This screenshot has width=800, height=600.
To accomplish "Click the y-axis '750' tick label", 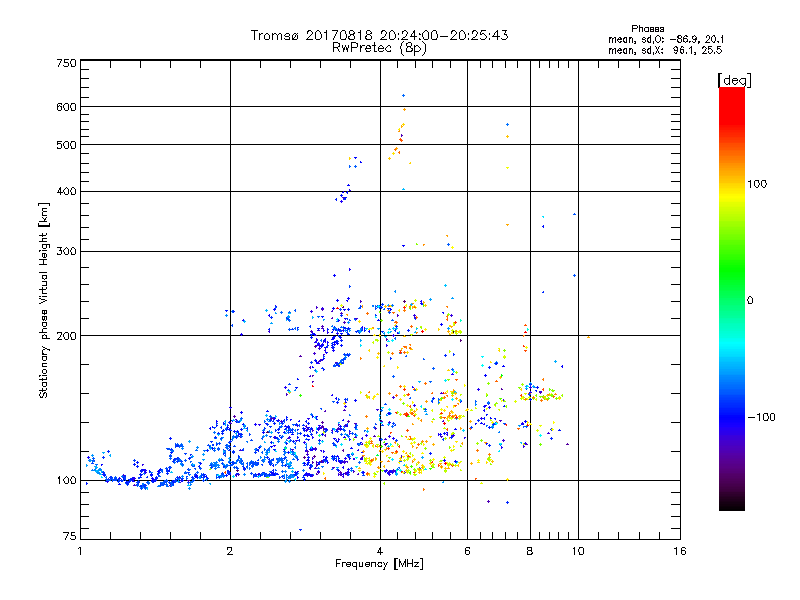I will click(x=66, y=63).
